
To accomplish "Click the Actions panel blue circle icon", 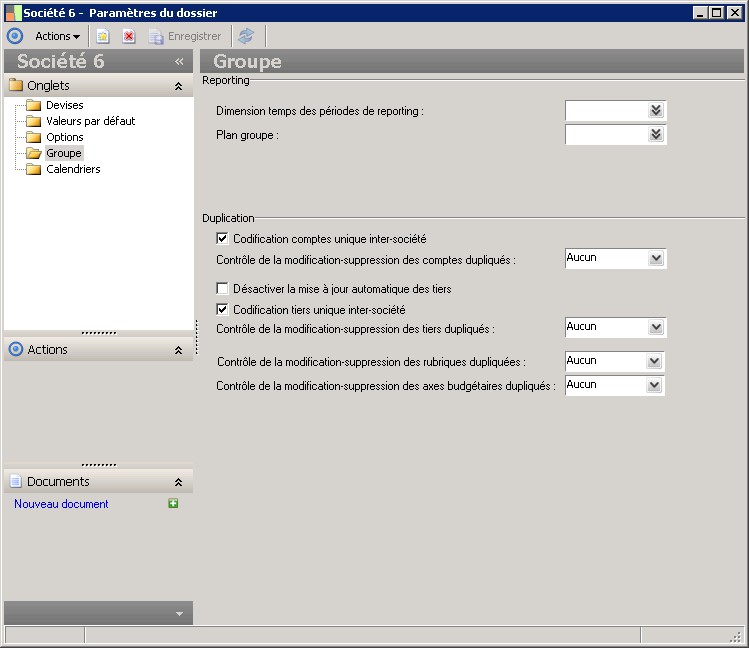I will point(16,349).
